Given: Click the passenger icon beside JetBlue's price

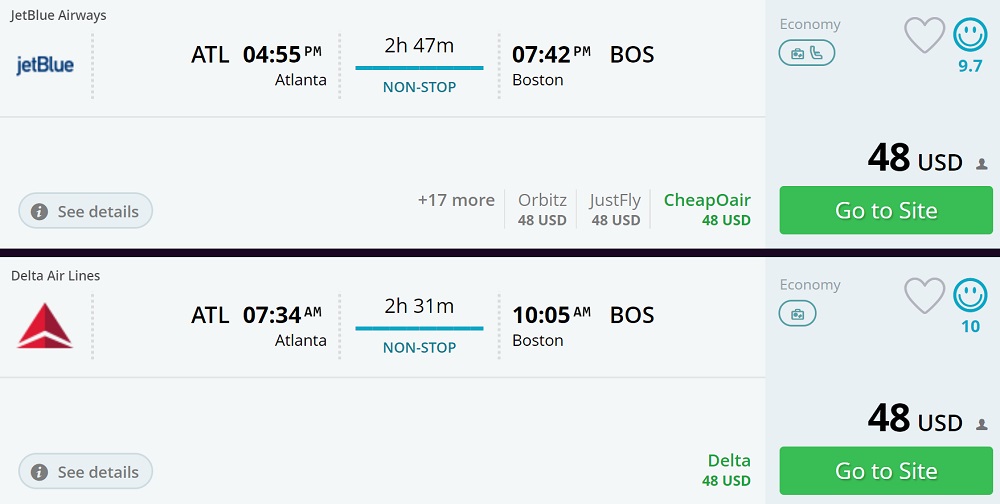Looking at the screenshot, I should [981, 164].
